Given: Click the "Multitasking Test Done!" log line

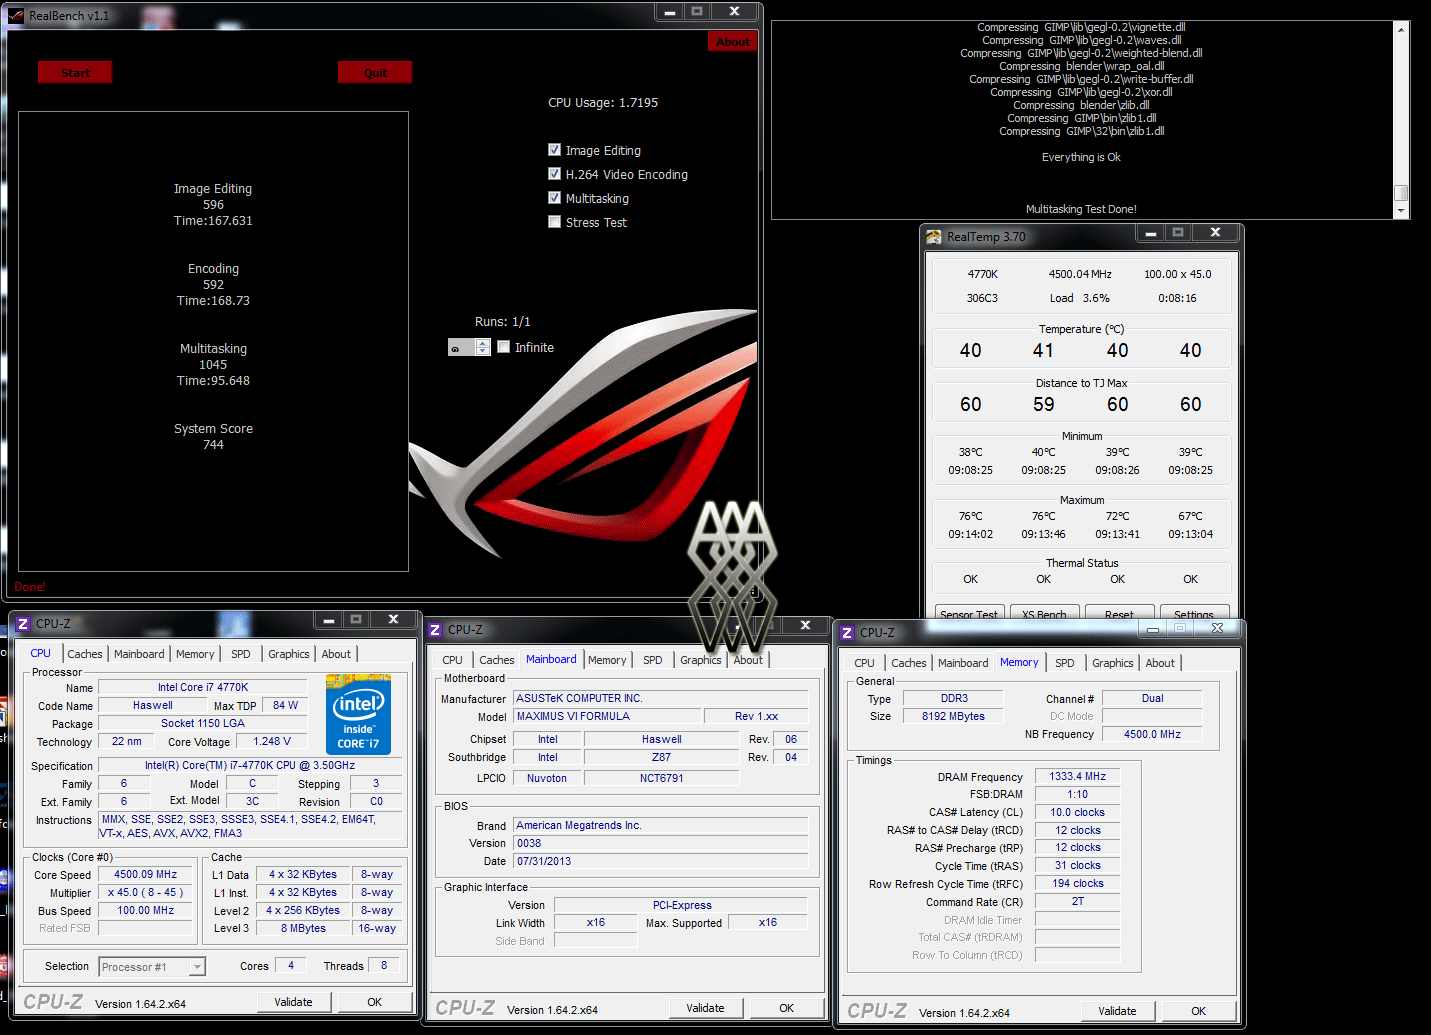Looking at the screenshot, I should [1081, 210].
